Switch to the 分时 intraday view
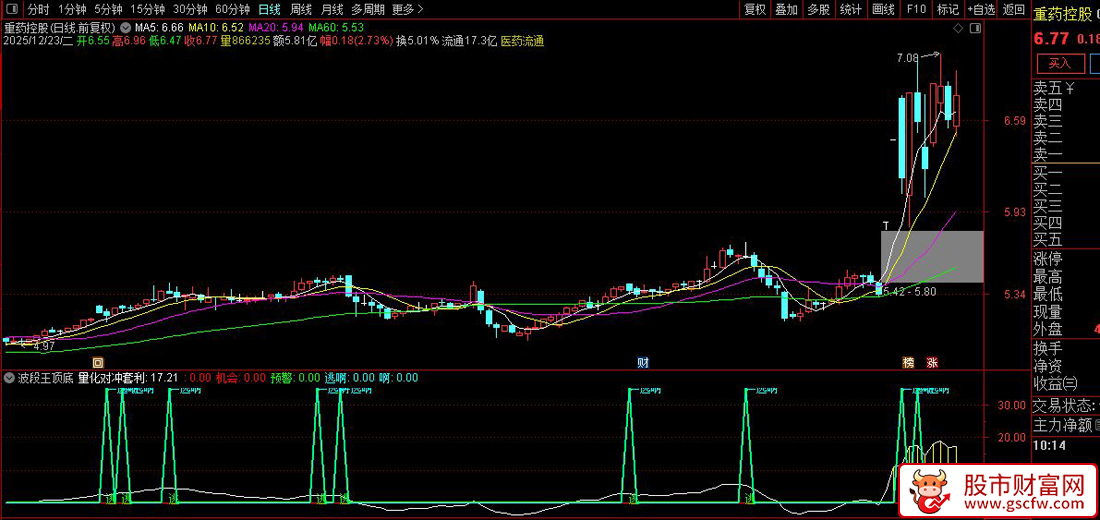The height and width of the screenshot is (520, 1100). [39, 9]
